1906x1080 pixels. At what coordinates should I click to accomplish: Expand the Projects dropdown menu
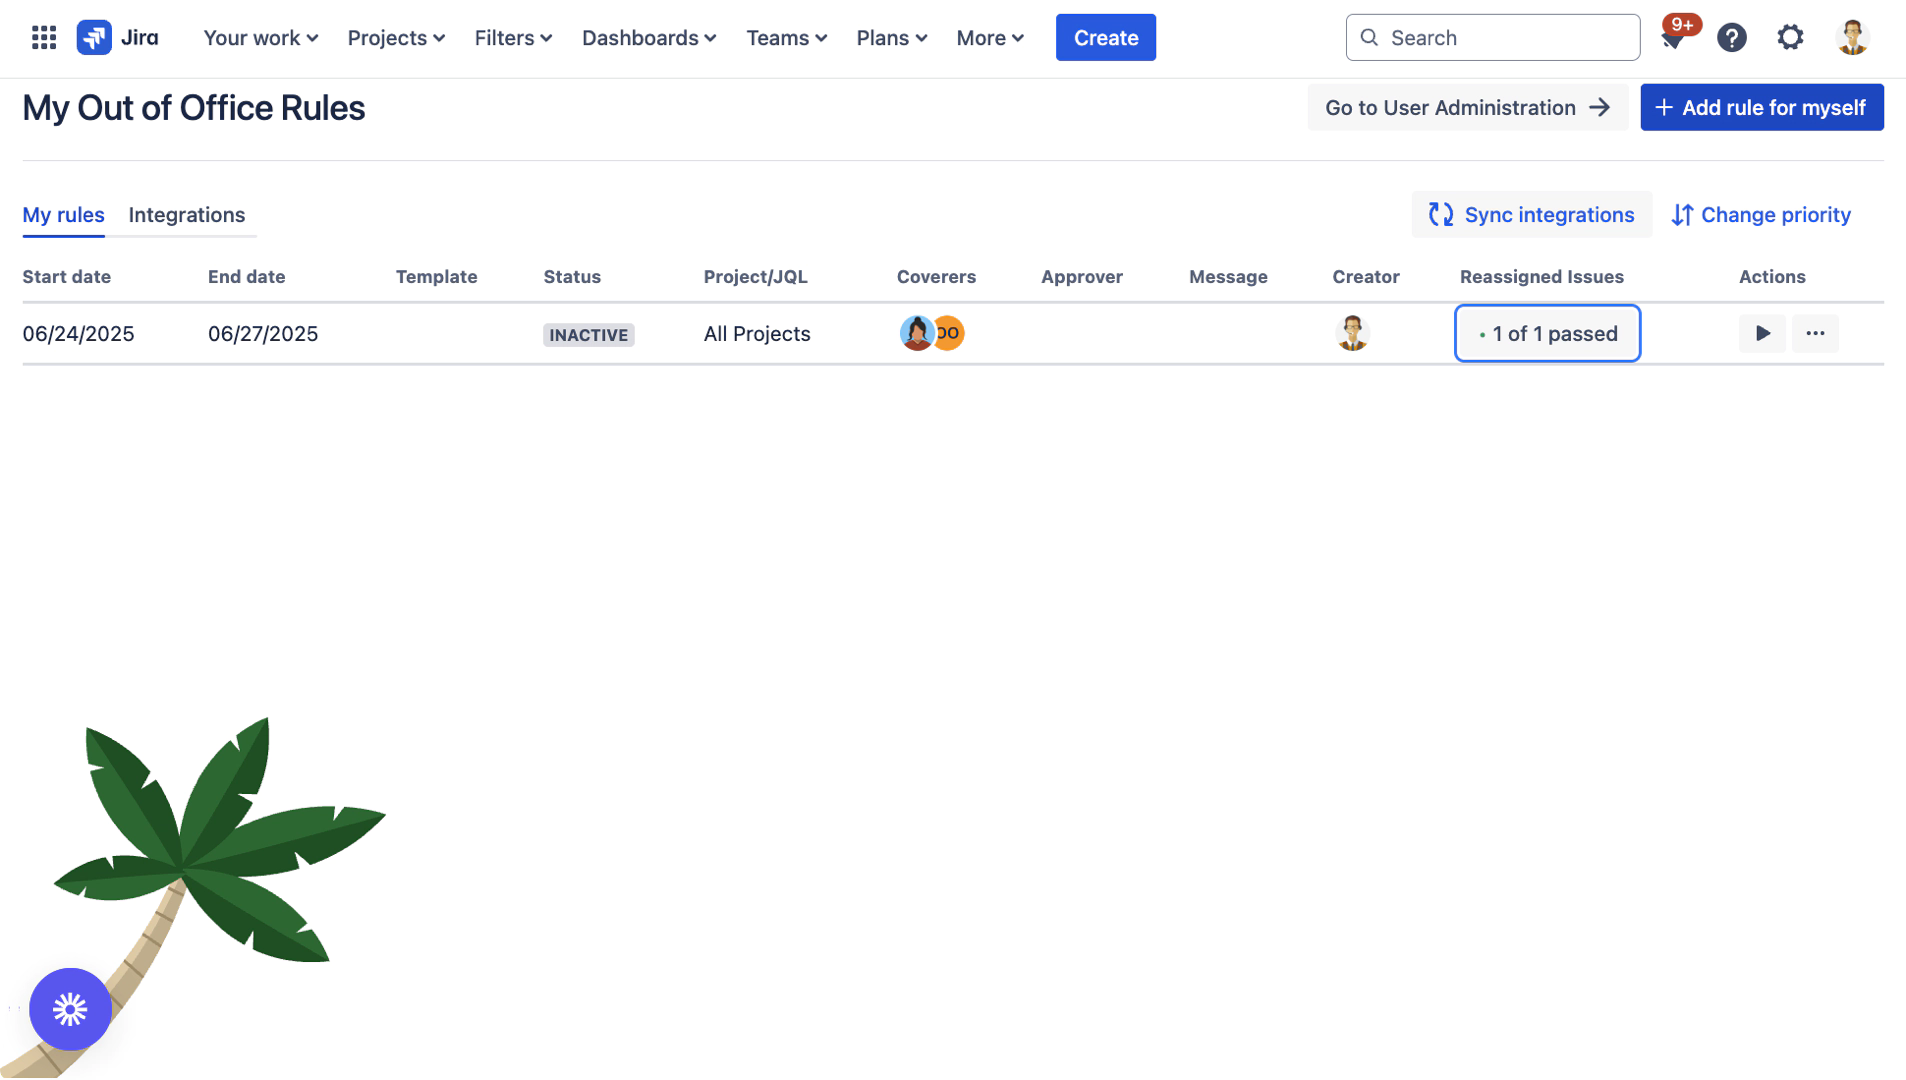pos(396,38)
